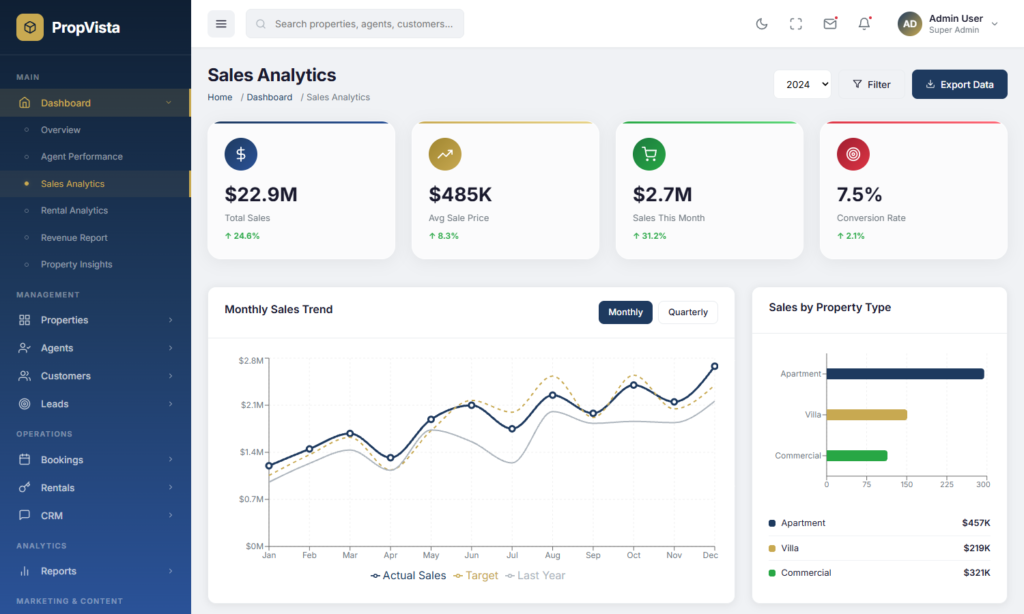
Task: Click the Leads target icon
Action: coord(25,404)
